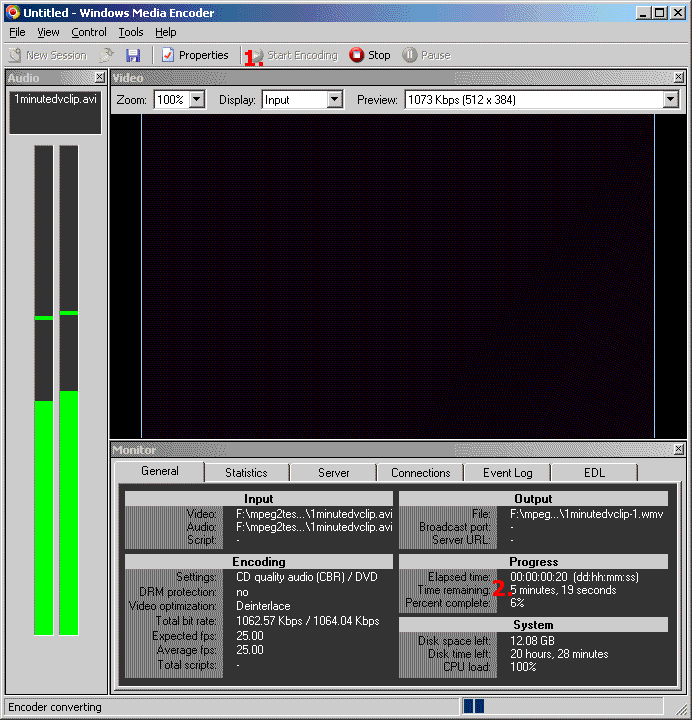Click the '20 hours, 28 minutes' disk time

pos(559,654)
